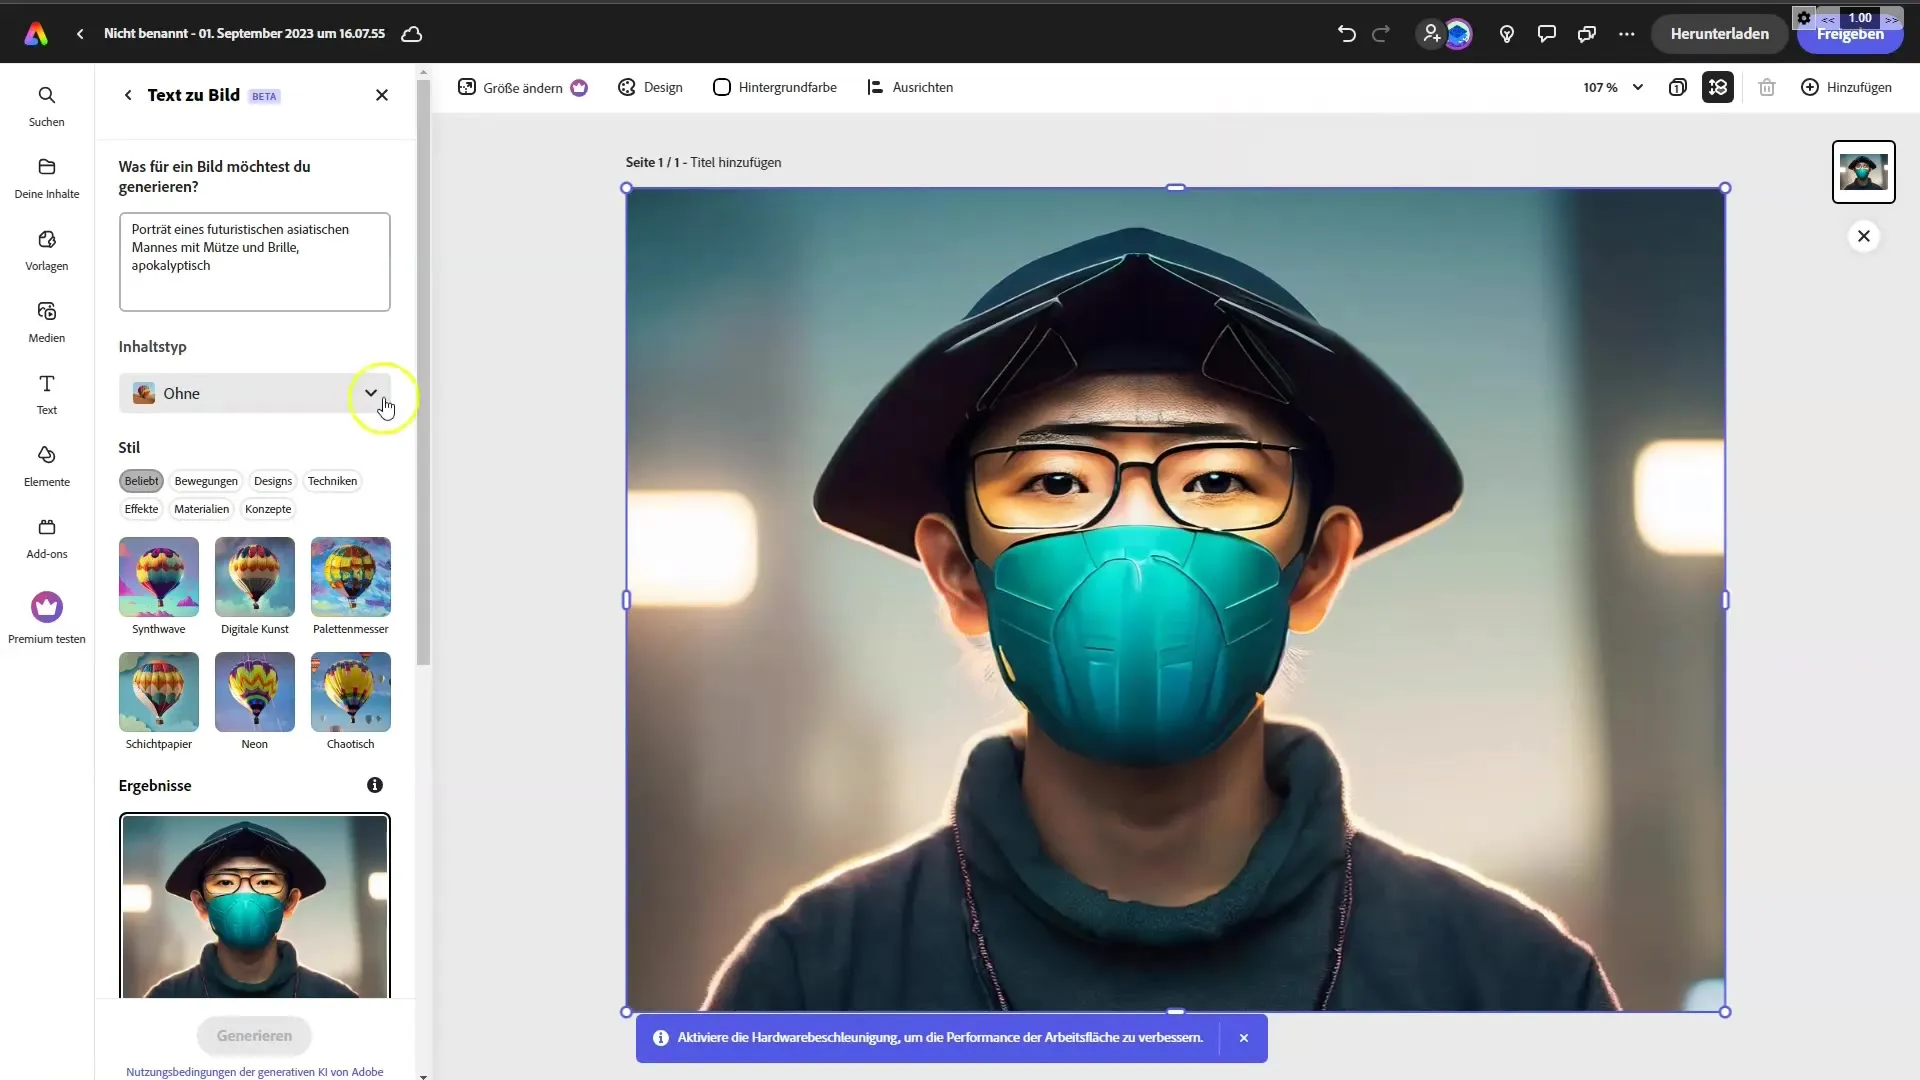Open the comments speech bubble icon
The image size is (1920, 1080).
point(1547,34)
